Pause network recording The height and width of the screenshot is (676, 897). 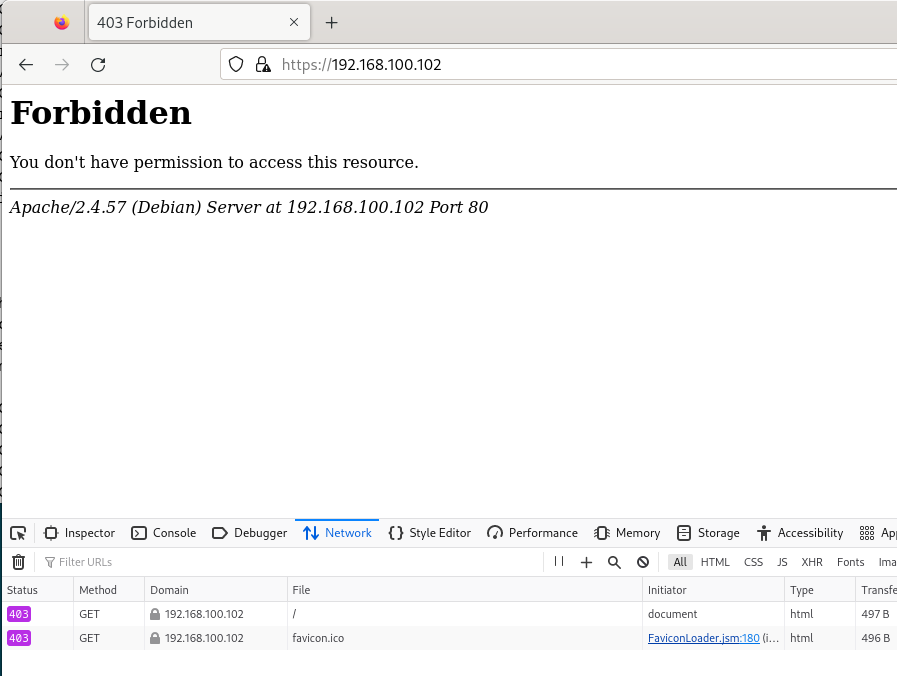559,562
